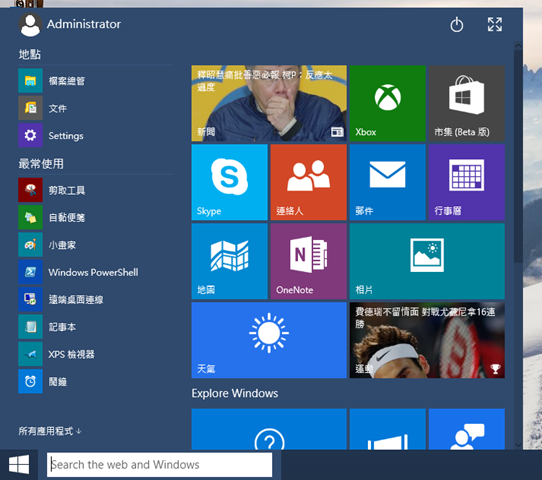This screenshot has width=542, height=480.
Task: Click the scrollbar up arrow
Action: pos(518,46)
